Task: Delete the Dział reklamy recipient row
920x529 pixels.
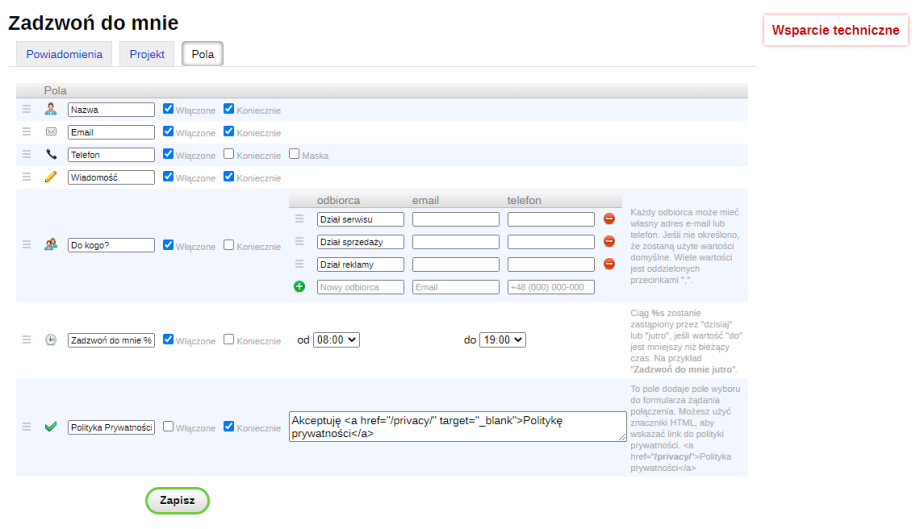Action: (x=609, y=264)
